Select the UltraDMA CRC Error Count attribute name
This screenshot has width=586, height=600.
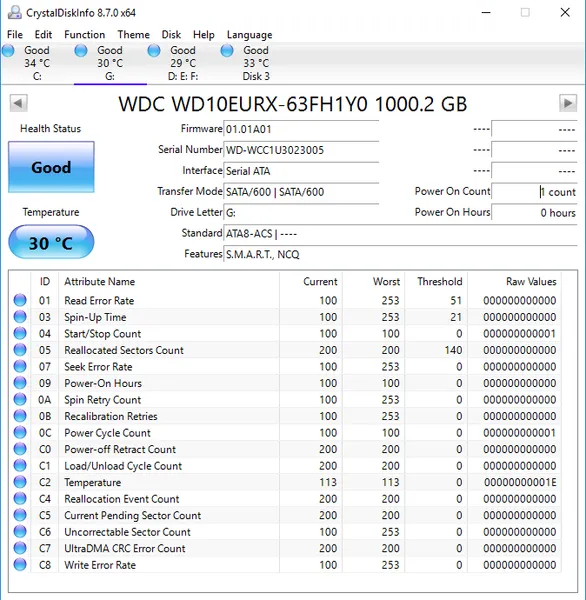[124, 548]
